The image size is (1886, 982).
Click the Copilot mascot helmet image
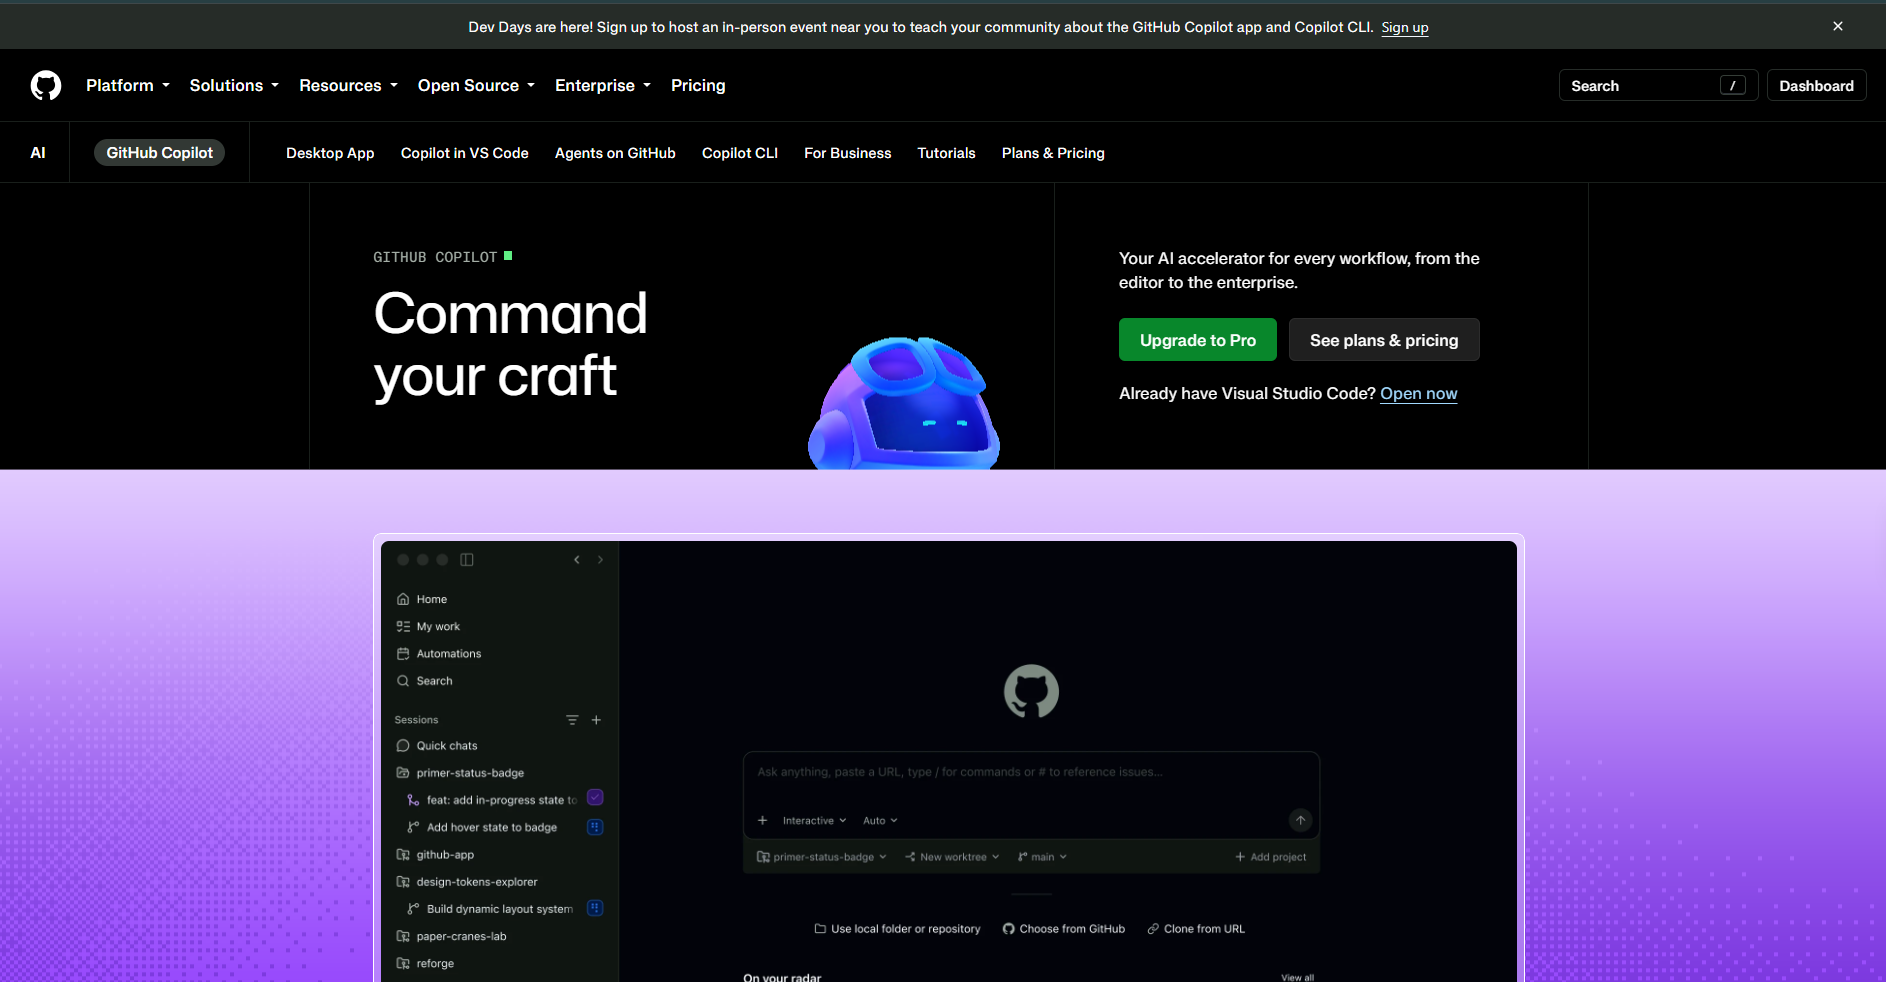(x=904, y=403)
